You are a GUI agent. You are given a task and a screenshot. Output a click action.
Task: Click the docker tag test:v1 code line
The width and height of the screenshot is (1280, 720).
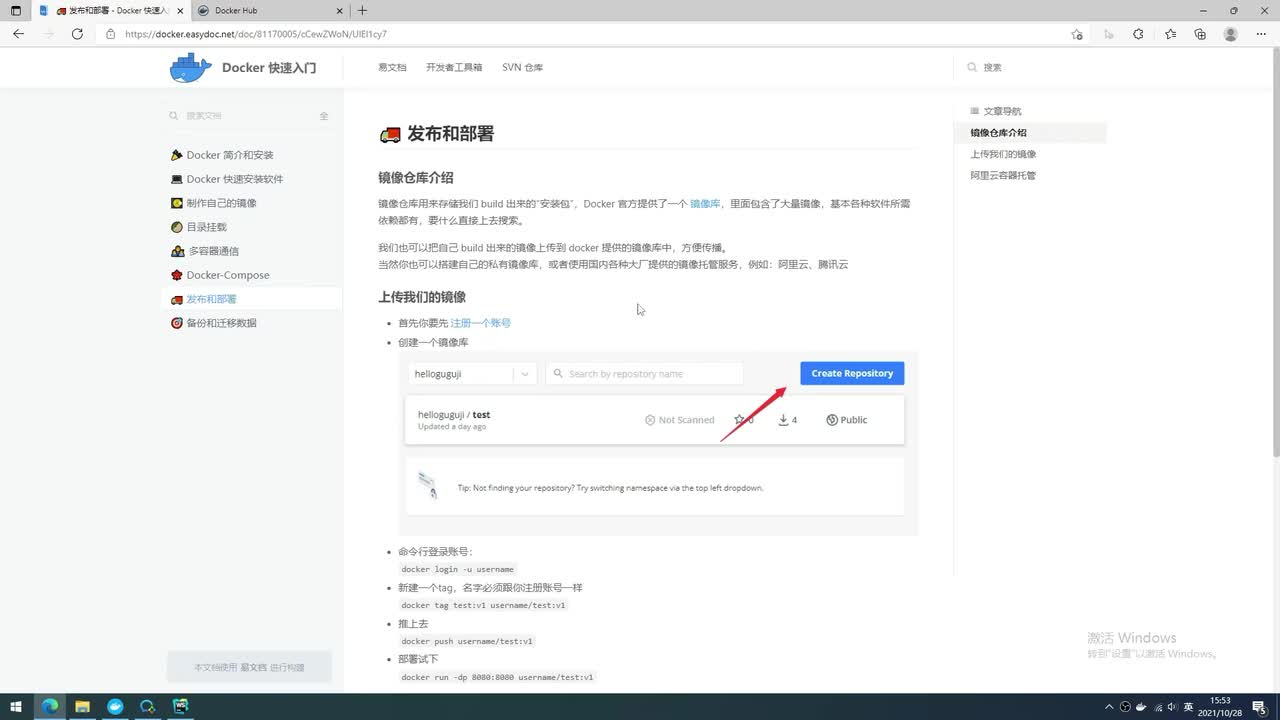(x=483, y=605)
